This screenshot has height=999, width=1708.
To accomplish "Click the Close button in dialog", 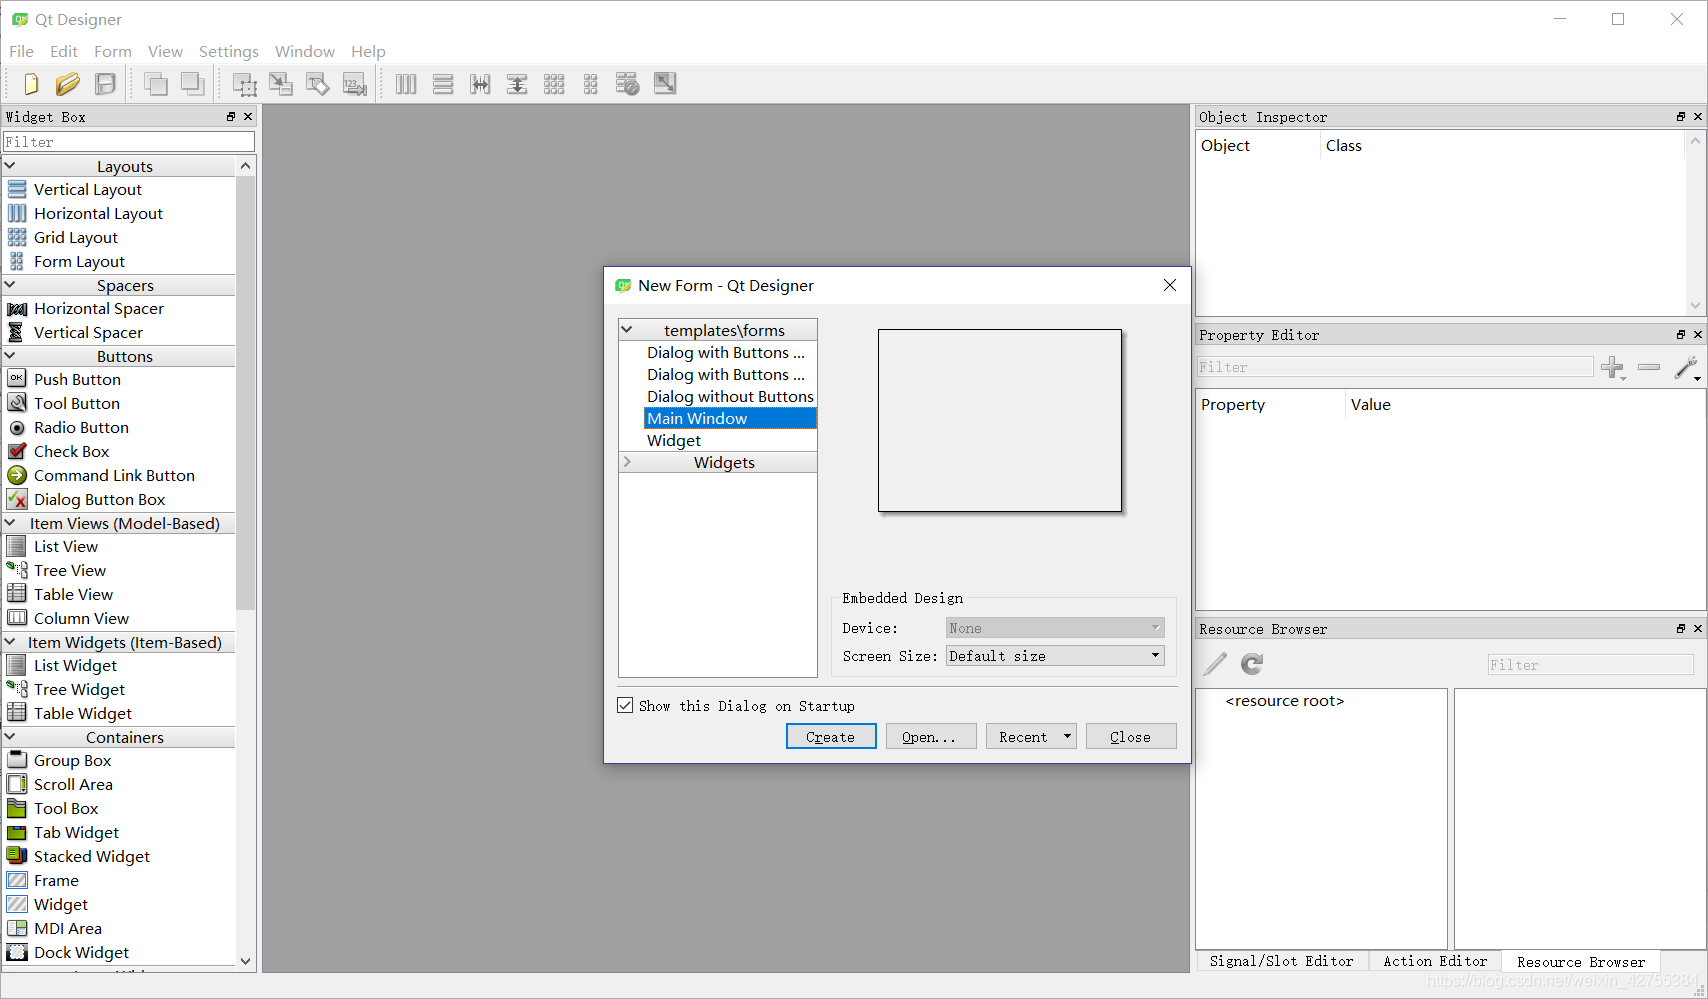I will (x=1131, y=737).
